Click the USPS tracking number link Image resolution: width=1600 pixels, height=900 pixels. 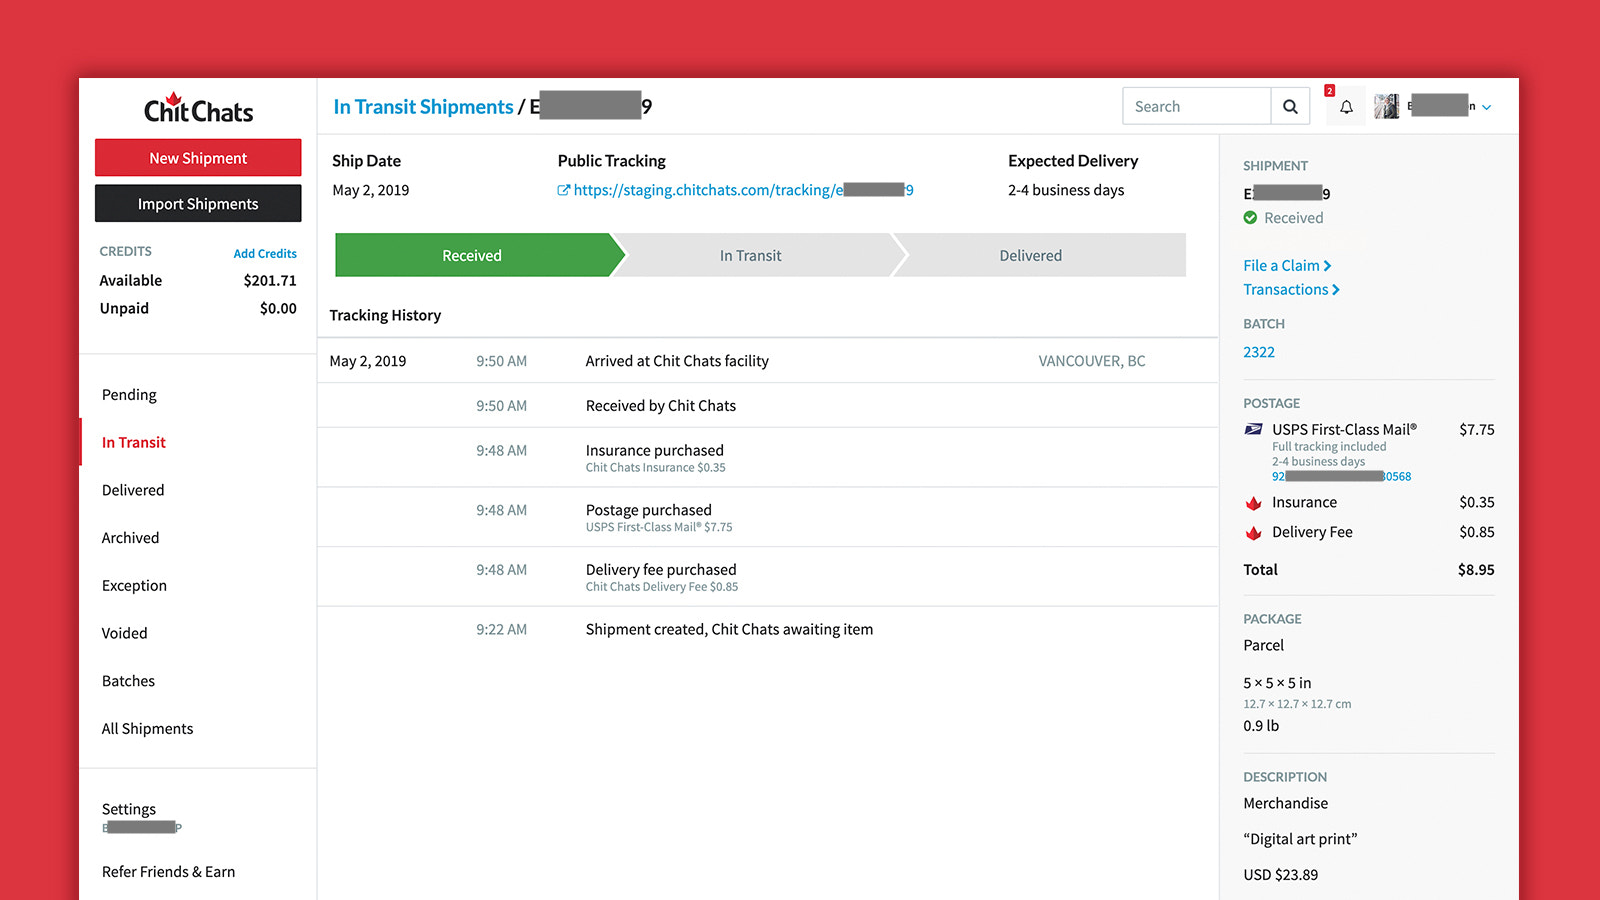tap(1341, 476)
